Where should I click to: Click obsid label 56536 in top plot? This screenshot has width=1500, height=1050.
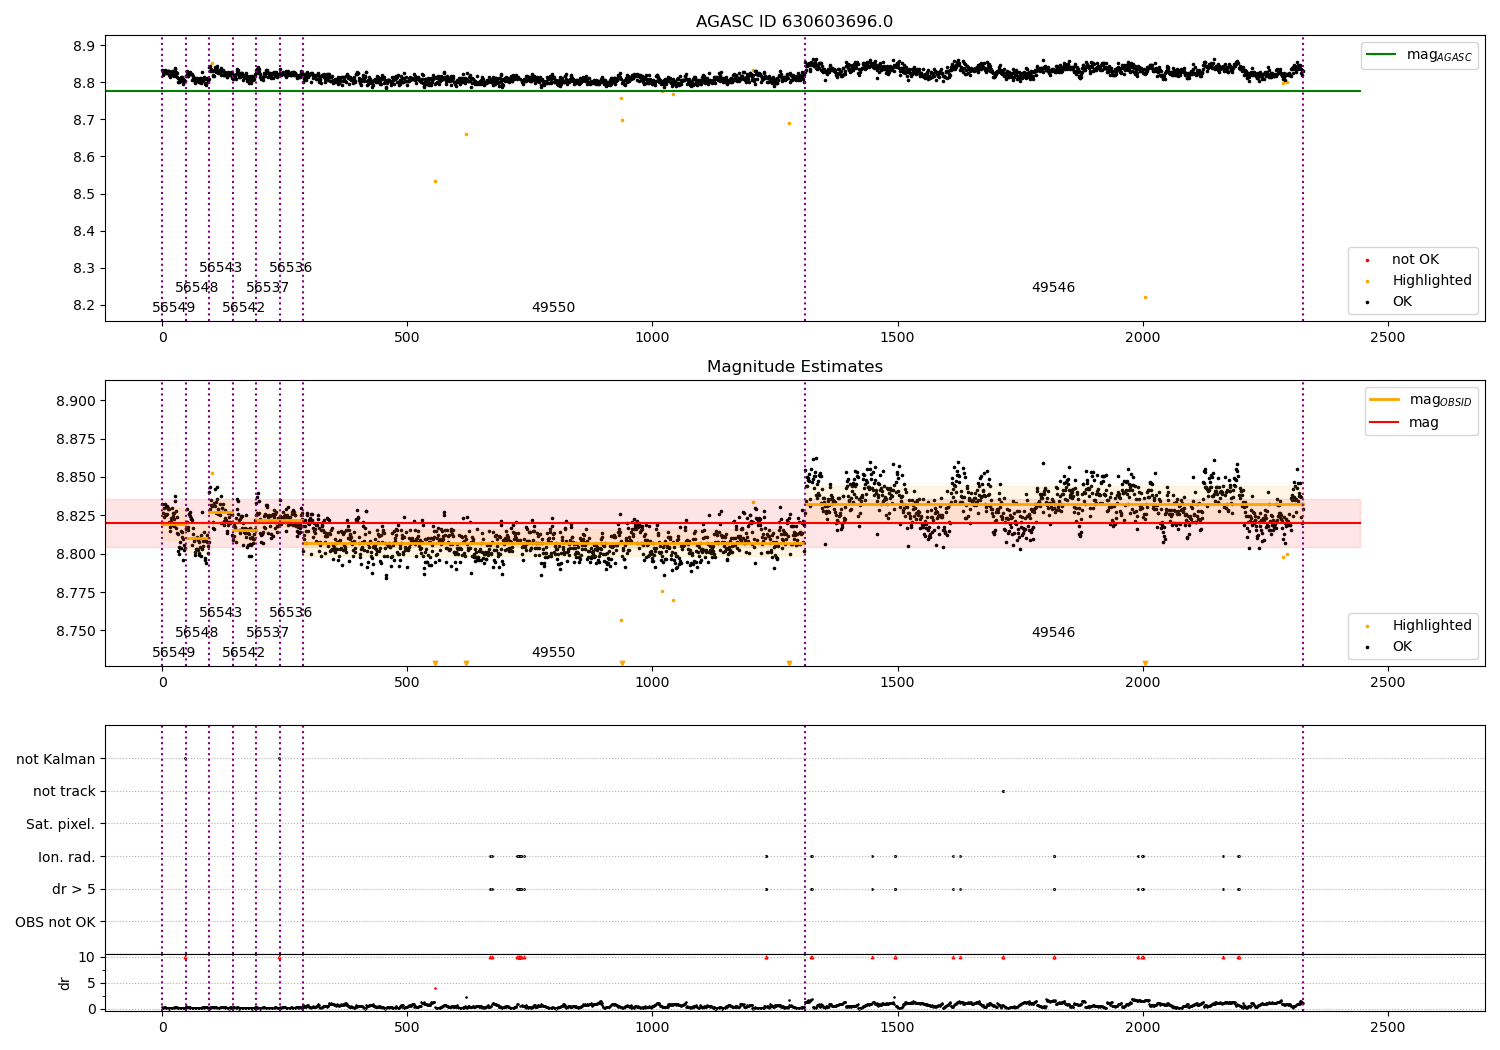point(290,268)
